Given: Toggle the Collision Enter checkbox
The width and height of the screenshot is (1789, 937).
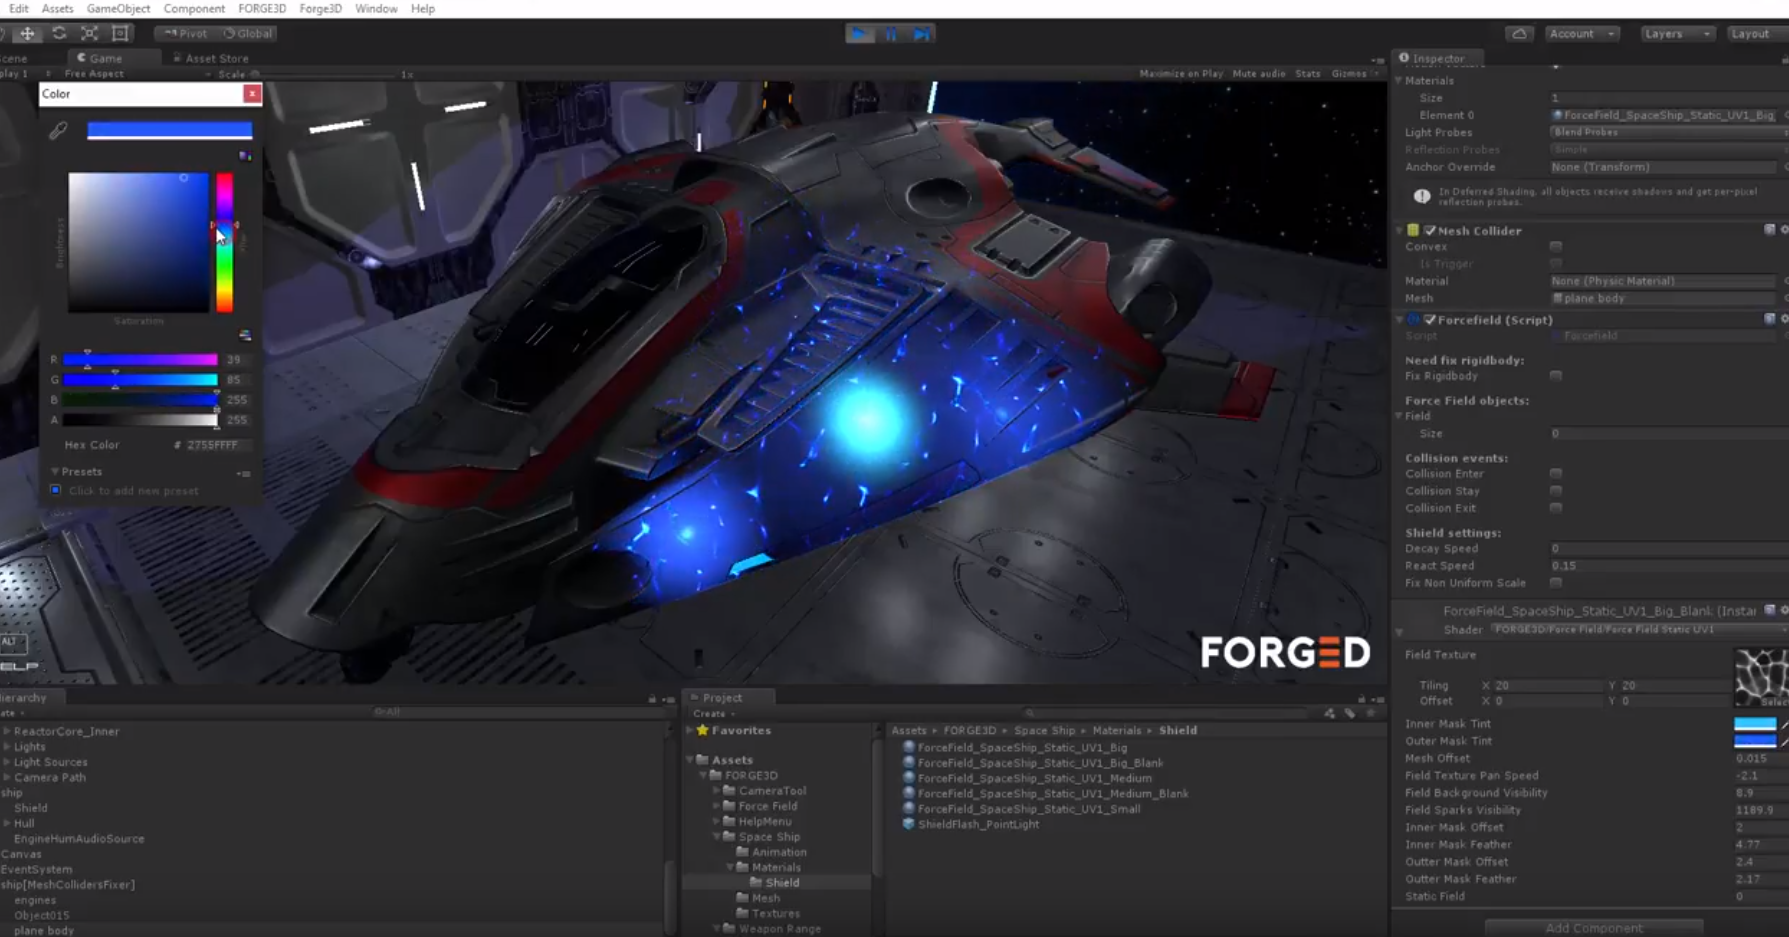Looking at the screenshot, I should click(1555, 474).
